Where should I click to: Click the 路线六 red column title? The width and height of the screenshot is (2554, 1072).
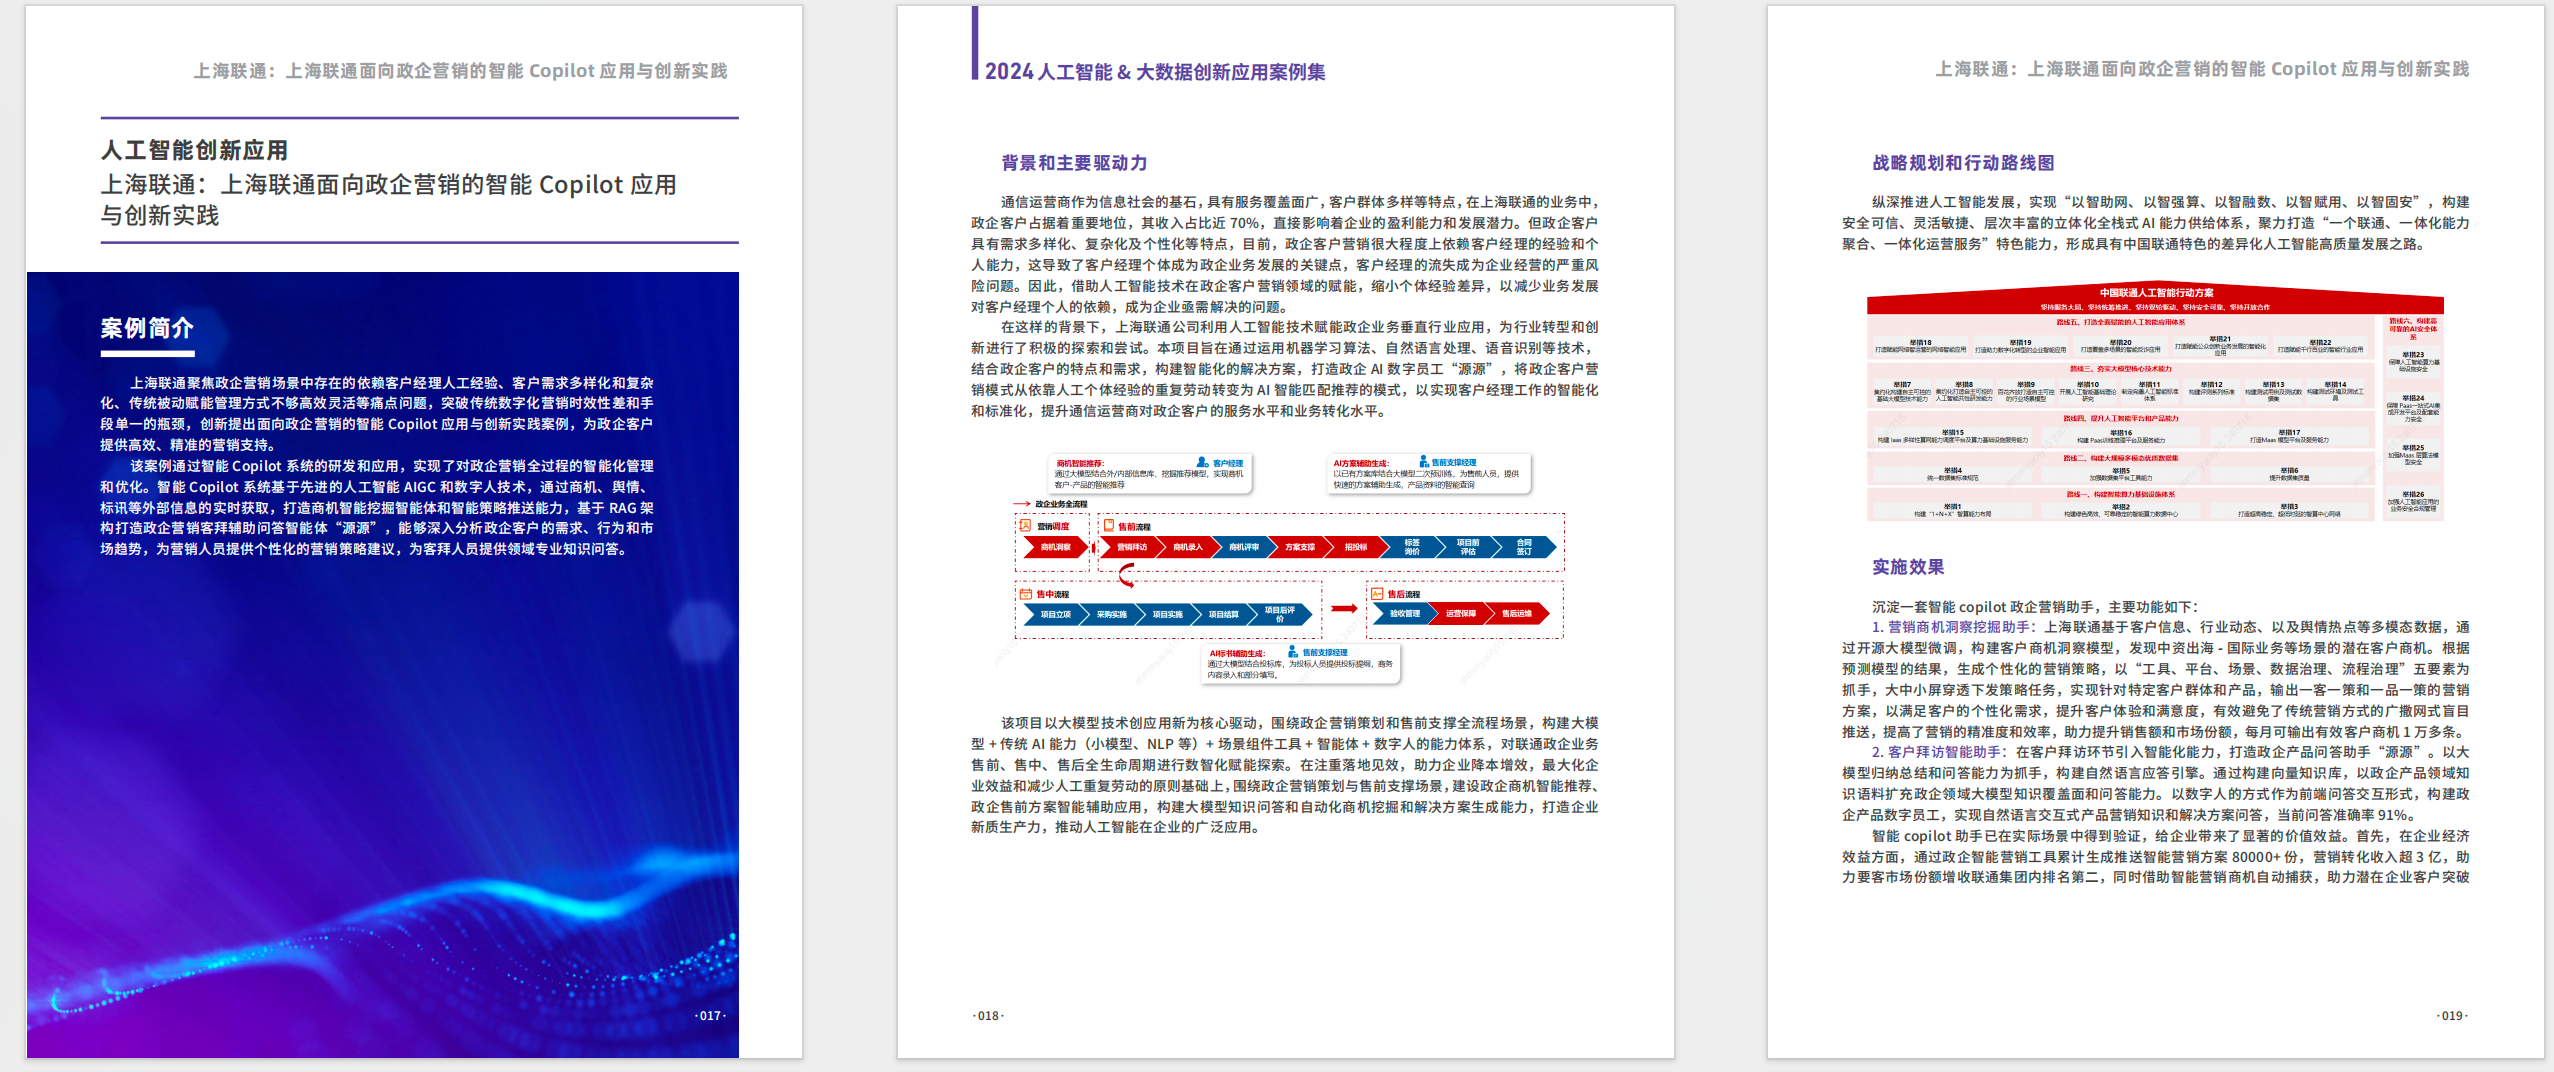click(2413, 329)
